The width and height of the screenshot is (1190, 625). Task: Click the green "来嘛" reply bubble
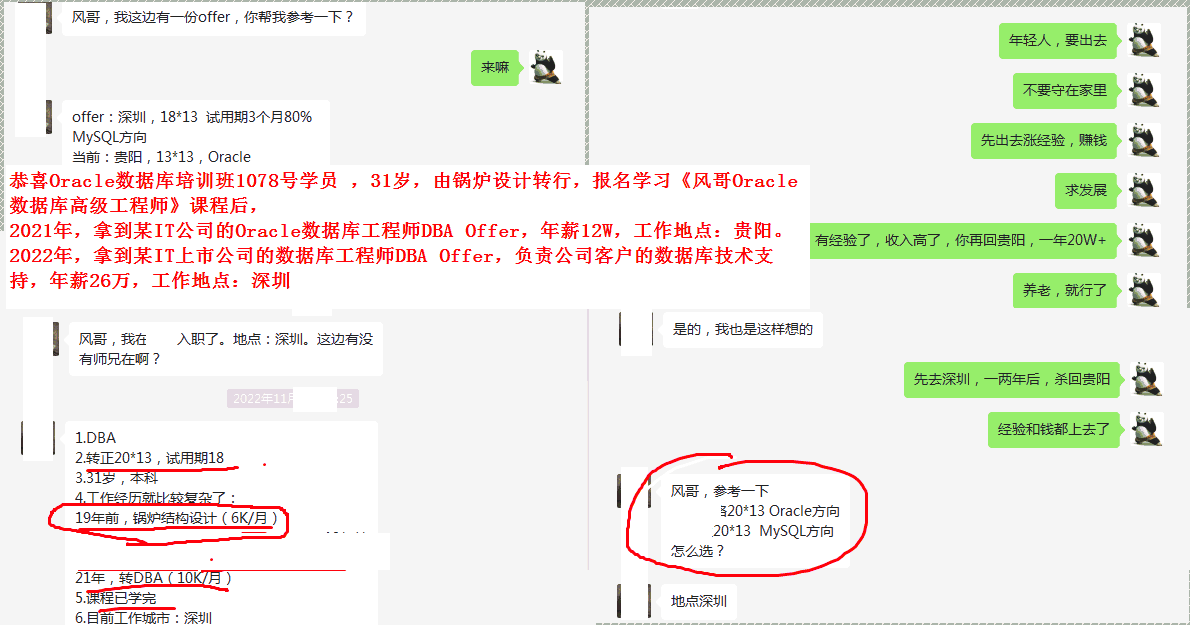tap(495, 68)
